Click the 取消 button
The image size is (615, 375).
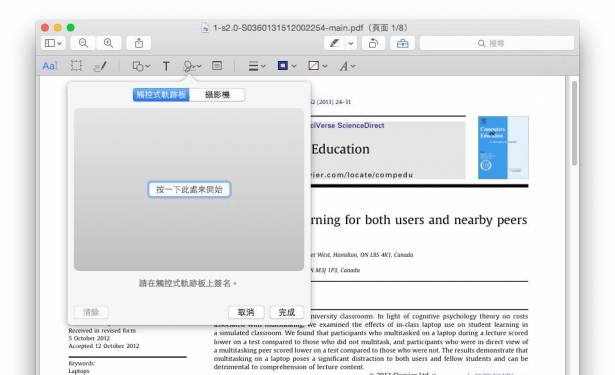tap(246, 312)
